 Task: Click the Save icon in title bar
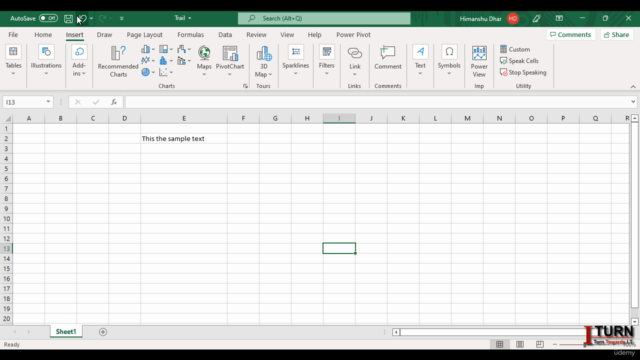click(x=68, y=18)
